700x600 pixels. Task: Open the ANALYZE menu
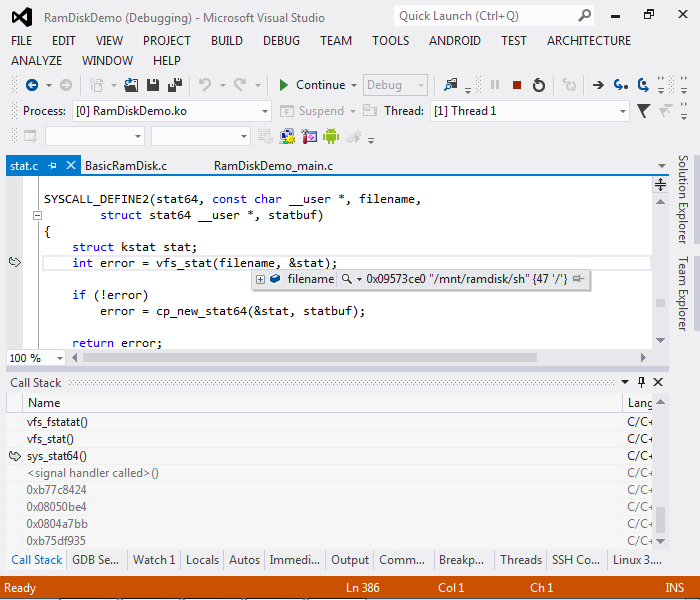click(36, 60)
